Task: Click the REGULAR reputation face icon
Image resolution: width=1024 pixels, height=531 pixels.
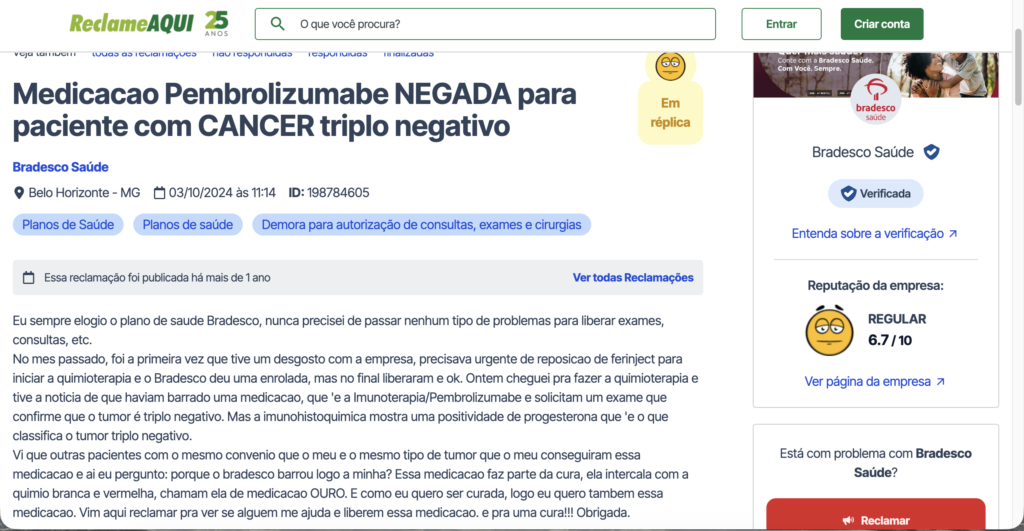Action: tap(829, 329)
